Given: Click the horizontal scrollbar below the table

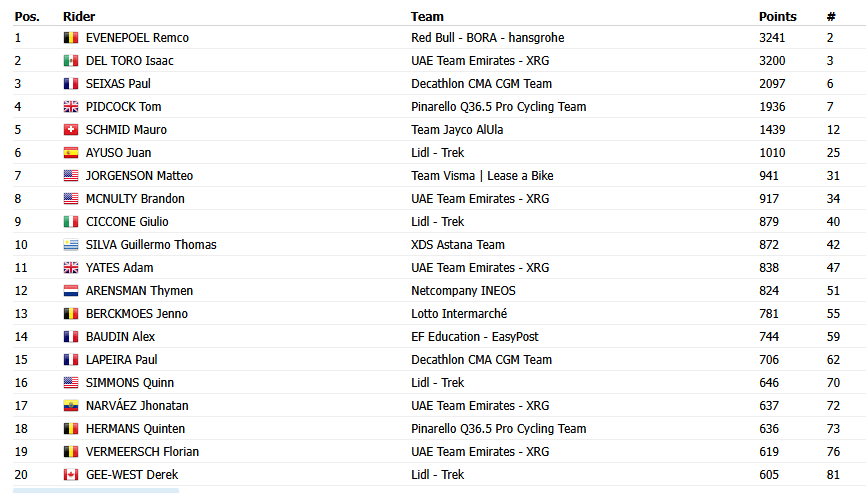Looking at the screenshot, I should pyautogui.click(x=96, y=490).
